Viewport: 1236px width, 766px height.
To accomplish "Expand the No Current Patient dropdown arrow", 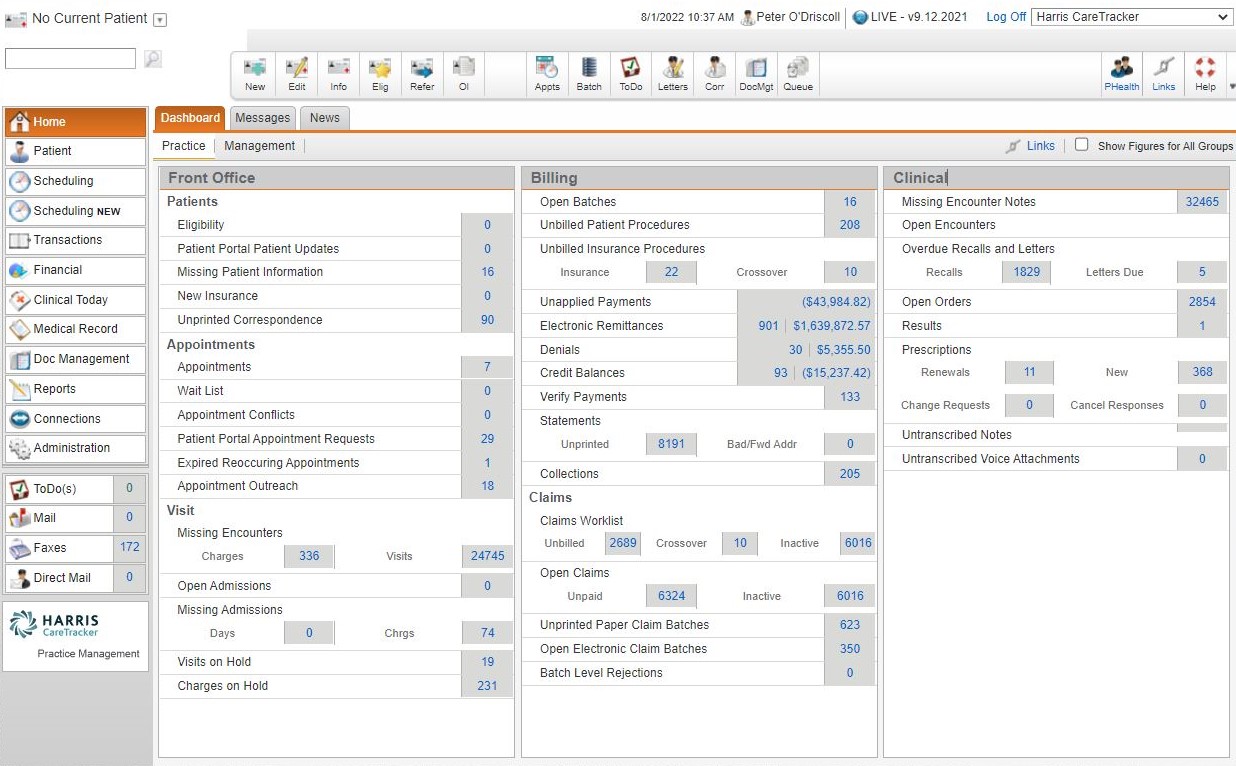I will [160, 20].
